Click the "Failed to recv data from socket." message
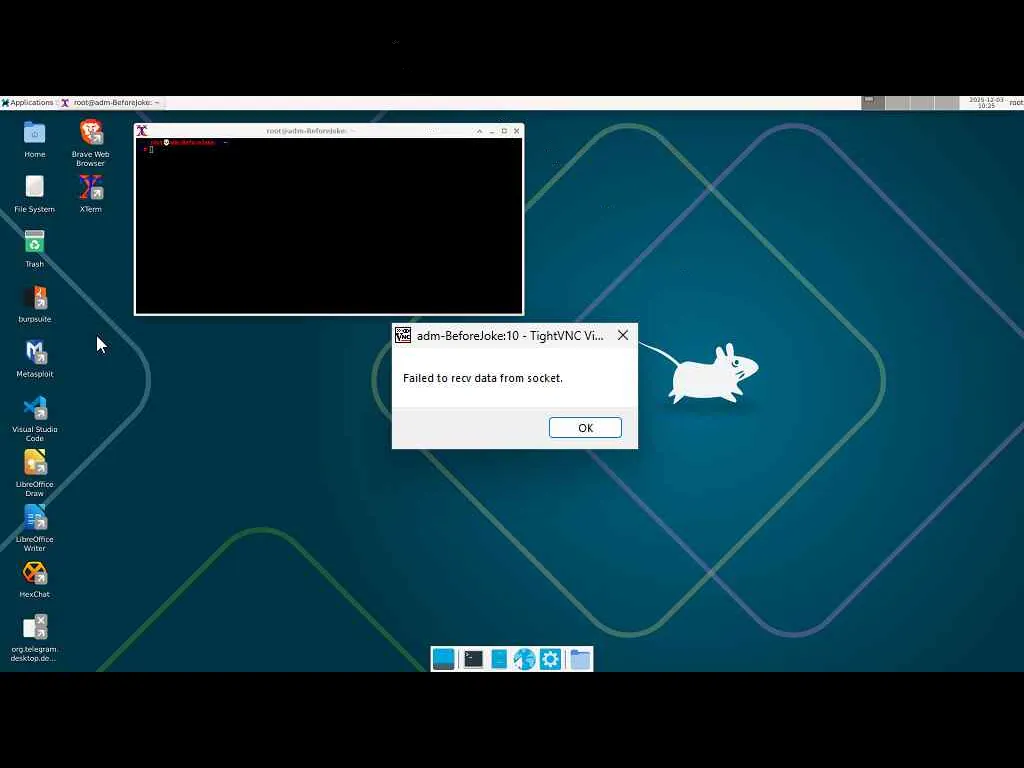Image resolution: width=1024 pixels, height=768 pixels. (483, 378)
